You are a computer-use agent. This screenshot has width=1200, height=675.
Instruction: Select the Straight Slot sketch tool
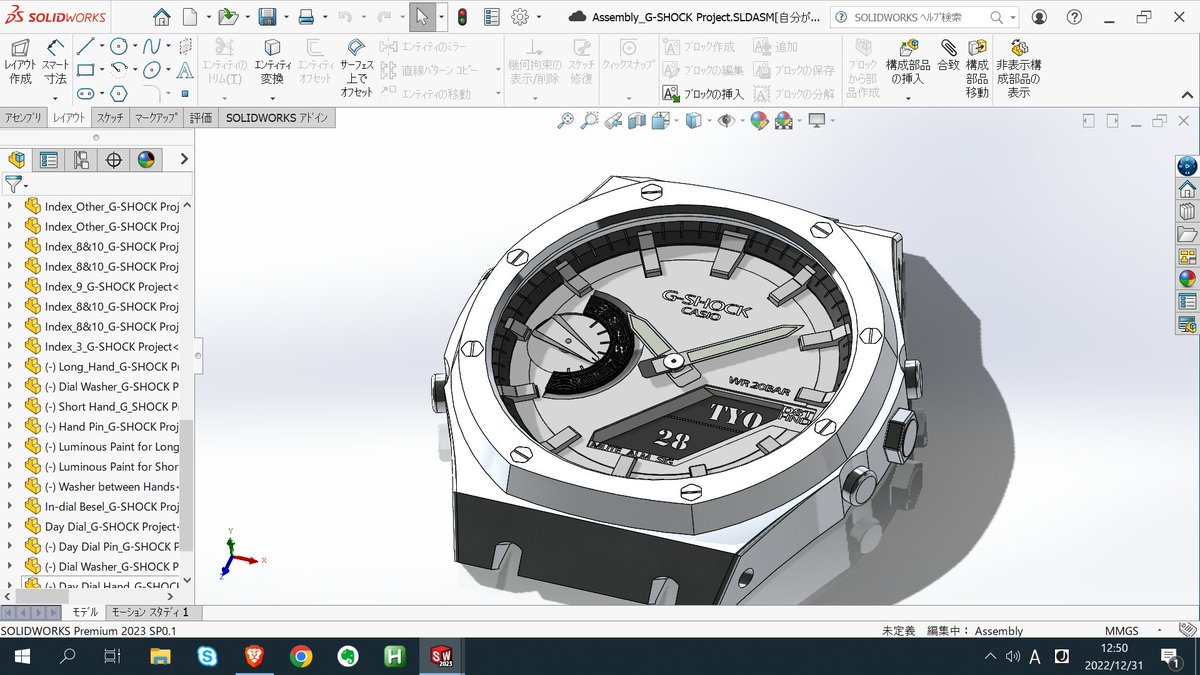click(85, 93)
